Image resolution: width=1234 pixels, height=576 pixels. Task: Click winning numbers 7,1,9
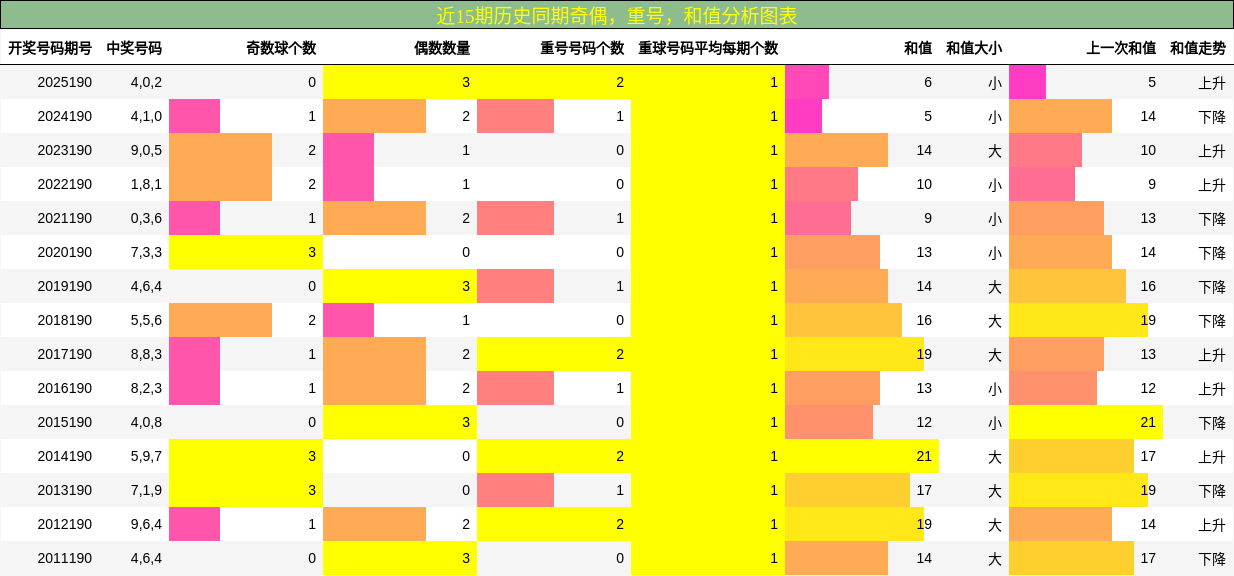146,490
